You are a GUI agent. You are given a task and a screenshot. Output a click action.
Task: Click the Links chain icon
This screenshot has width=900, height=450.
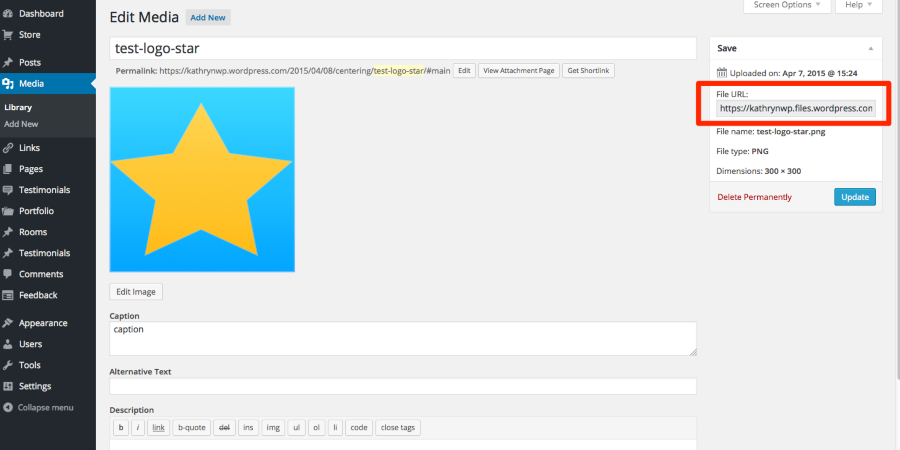(x=7, y=148)
